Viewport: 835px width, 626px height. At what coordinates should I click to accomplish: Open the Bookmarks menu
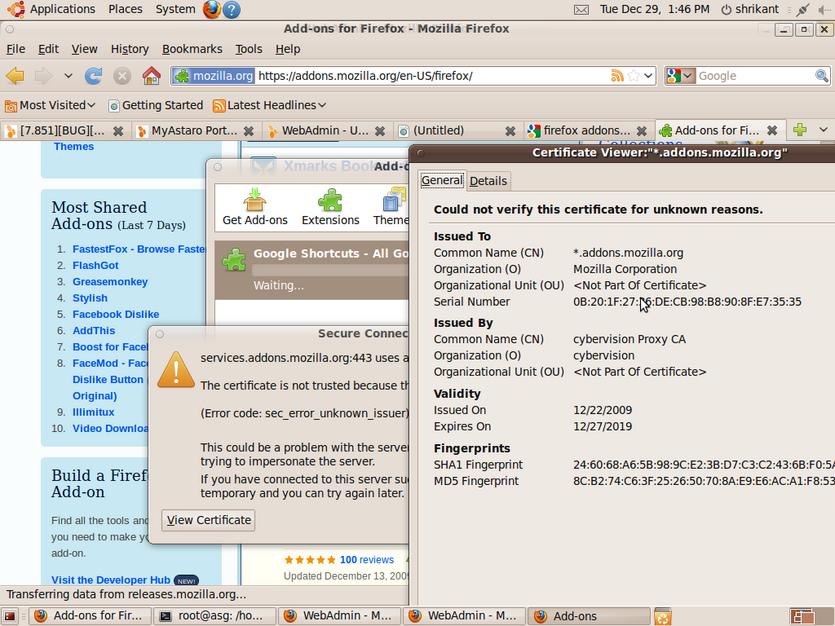click(192, 48)
